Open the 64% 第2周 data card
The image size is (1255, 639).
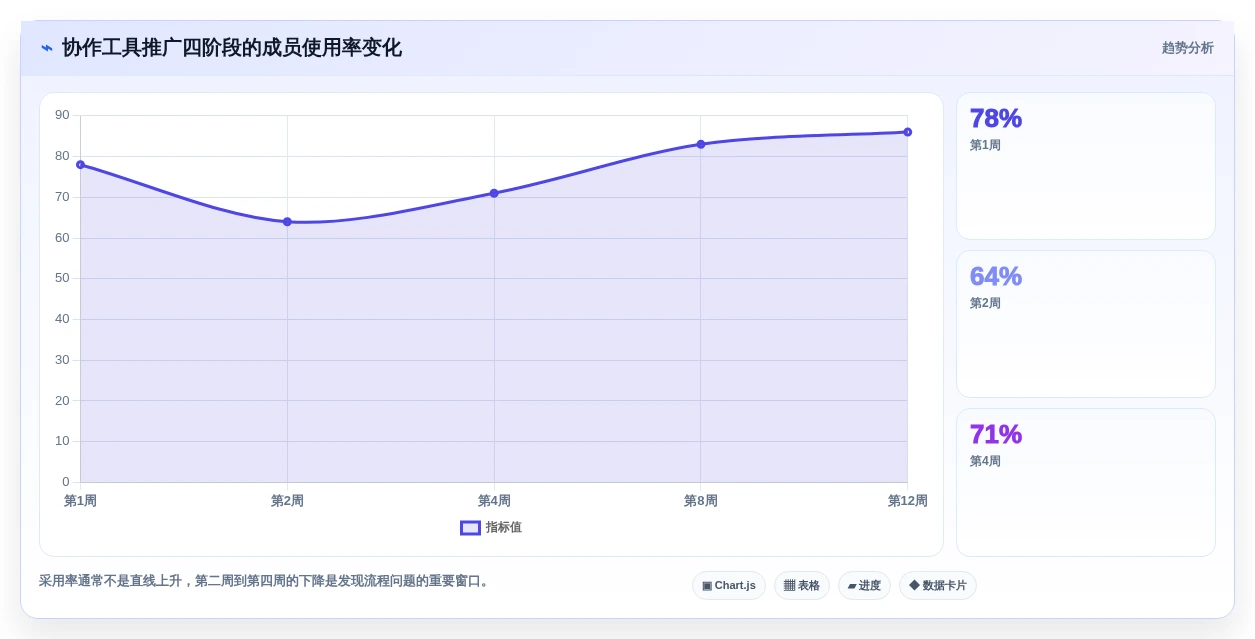coord(1086,324)
